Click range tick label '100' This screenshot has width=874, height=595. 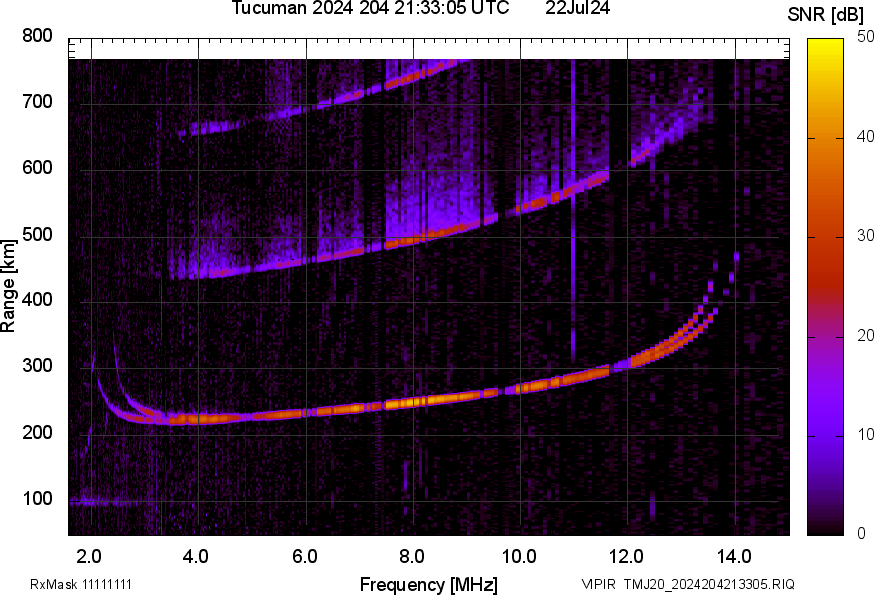(x=37, y=499)
